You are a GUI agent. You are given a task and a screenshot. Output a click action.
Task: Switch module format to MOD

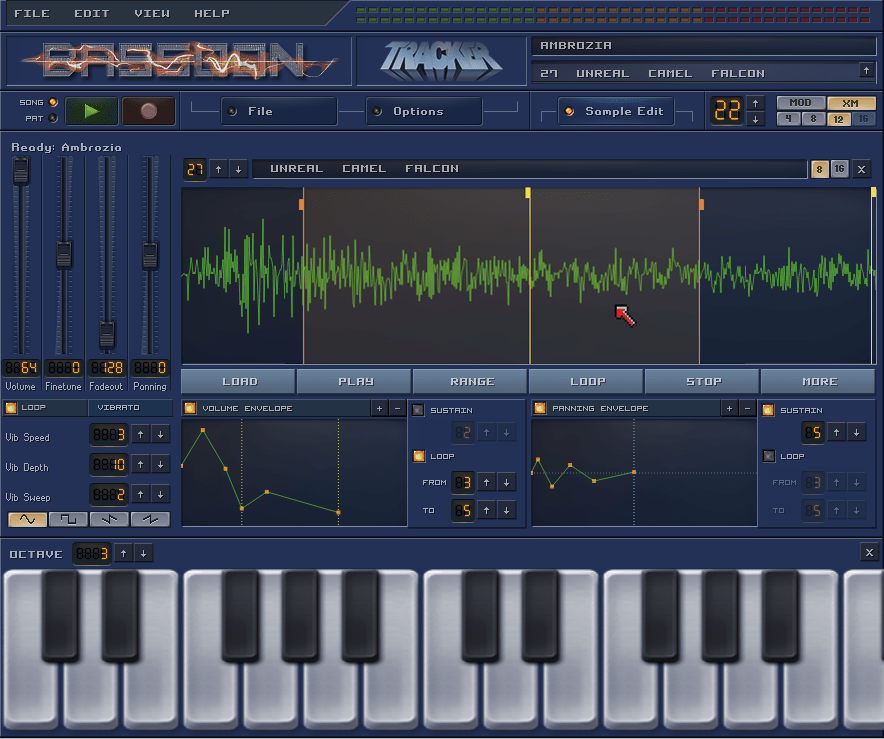(x=801, y=102)
